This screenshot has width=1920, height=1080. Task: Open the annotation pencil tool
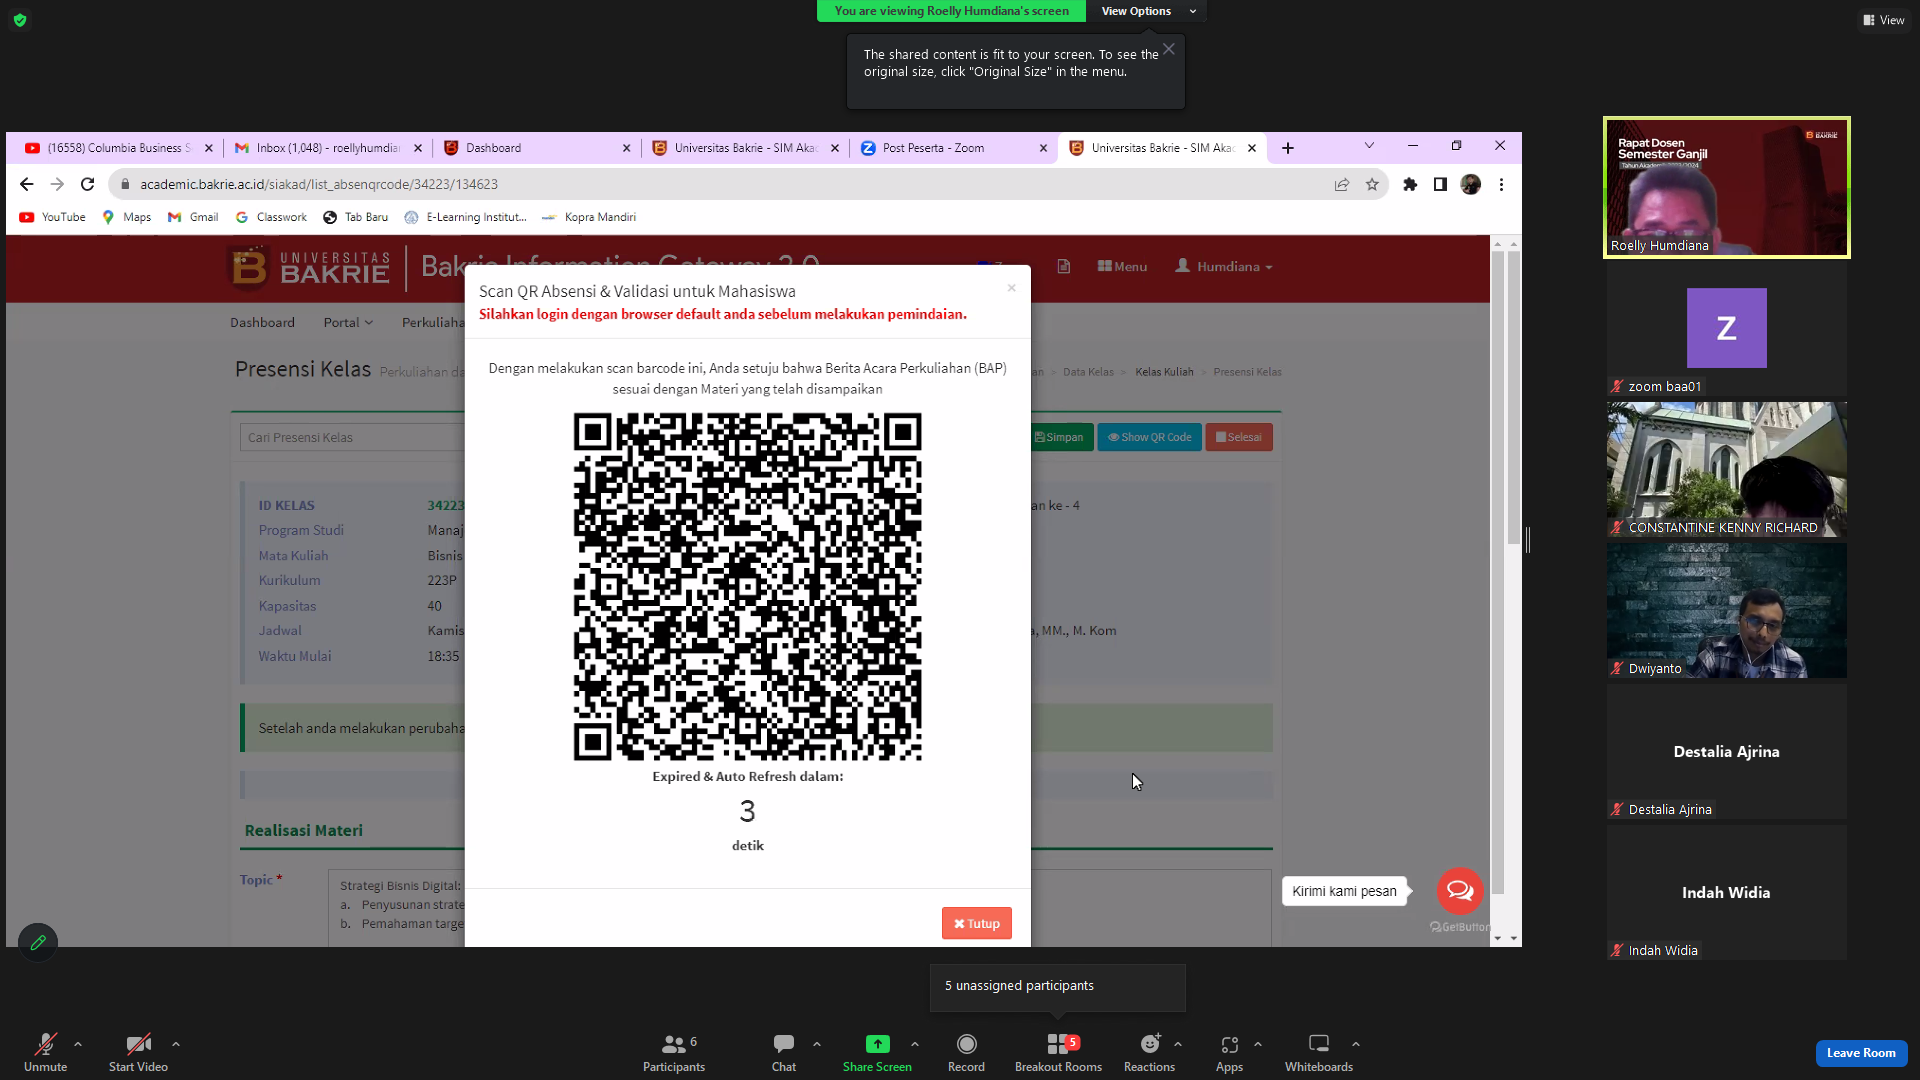[x=38, y=942]
